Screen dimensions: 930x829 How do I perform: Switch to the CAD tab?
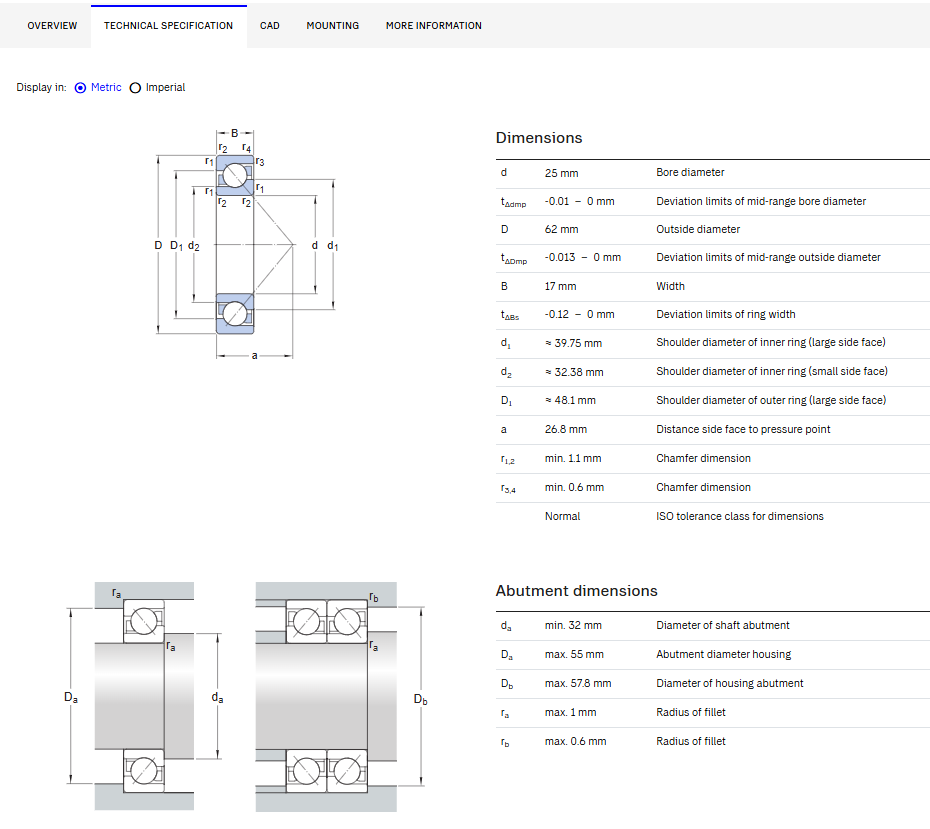click(x=269, y=25)
